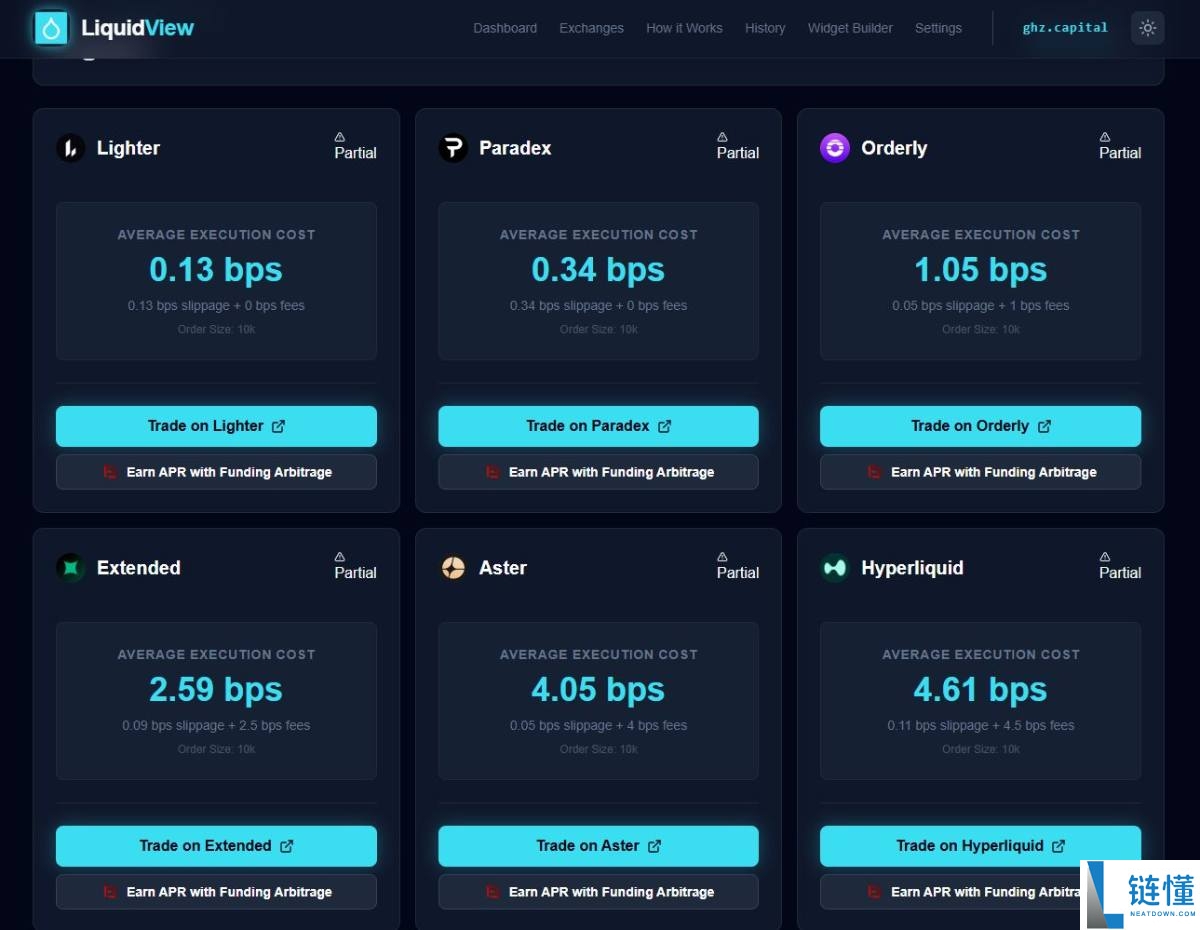Click the ghz.capital link in header
Screen dimensions: 1200x930
click(x=1065, y=28)
